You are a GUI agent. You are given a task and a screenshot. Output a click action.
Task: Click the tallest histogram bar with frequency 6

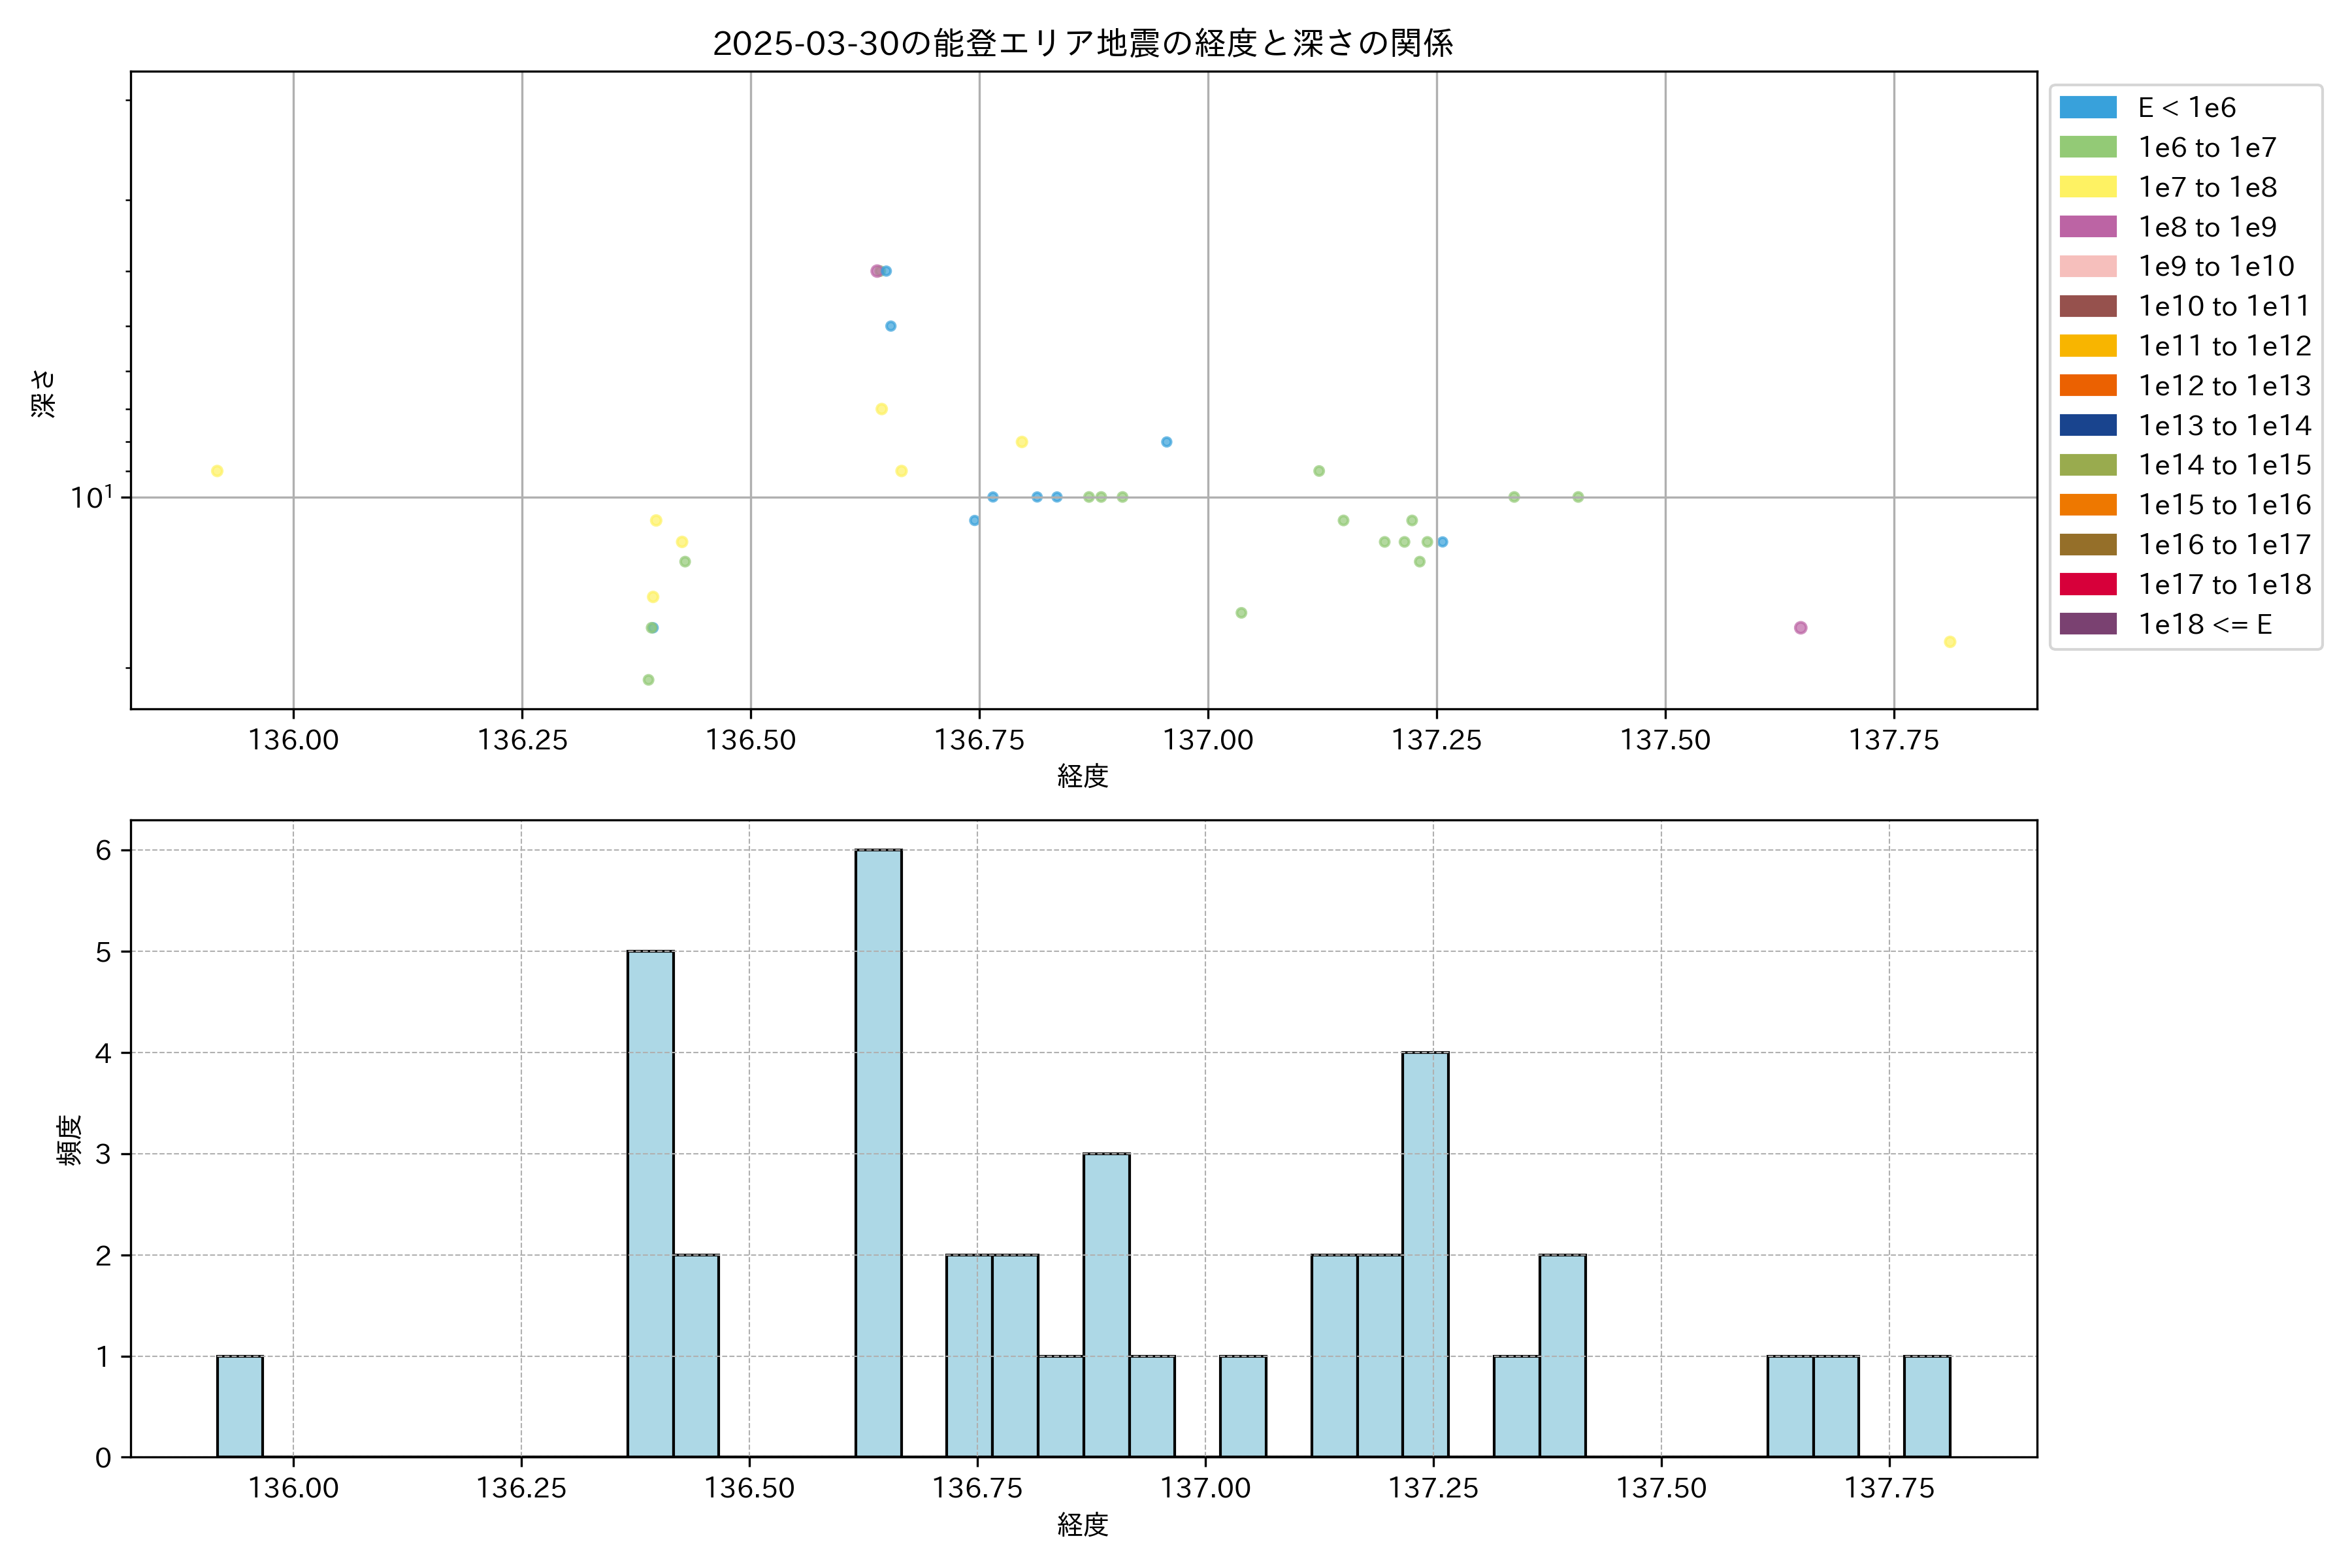(878, 1153)
